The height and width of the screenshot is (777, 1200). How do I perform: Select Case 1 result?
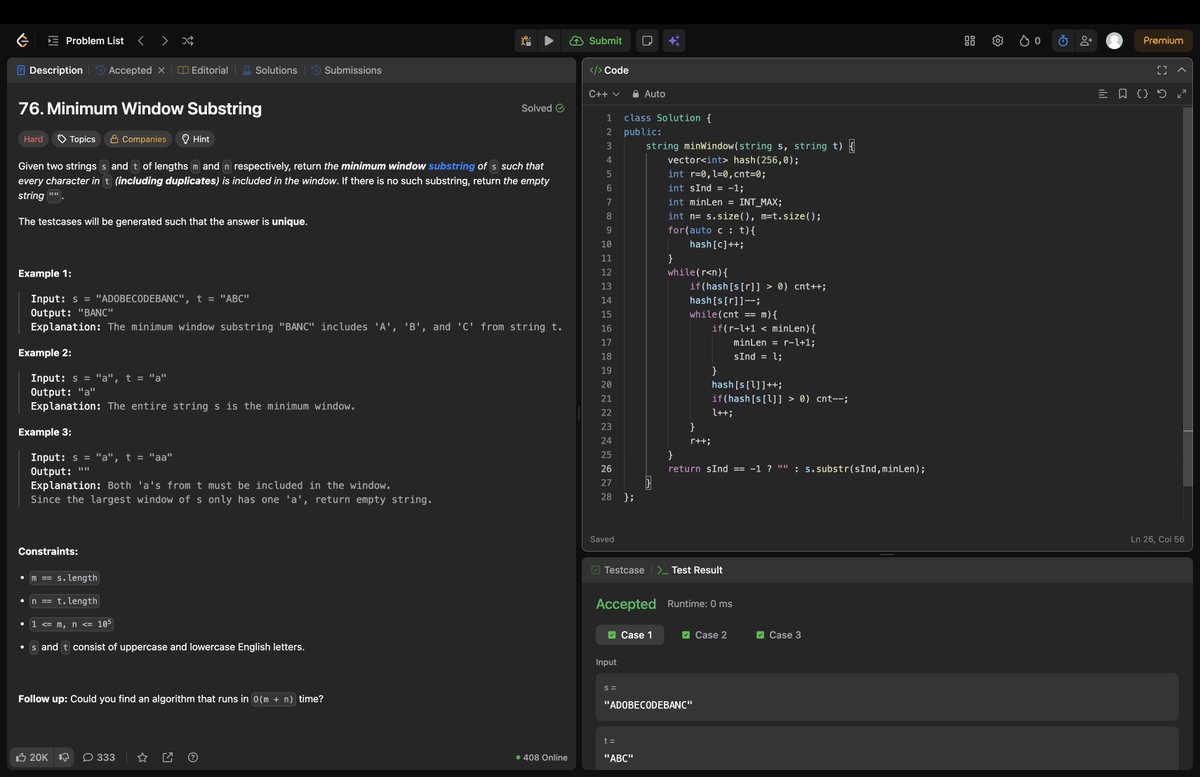tap(630, 635)
